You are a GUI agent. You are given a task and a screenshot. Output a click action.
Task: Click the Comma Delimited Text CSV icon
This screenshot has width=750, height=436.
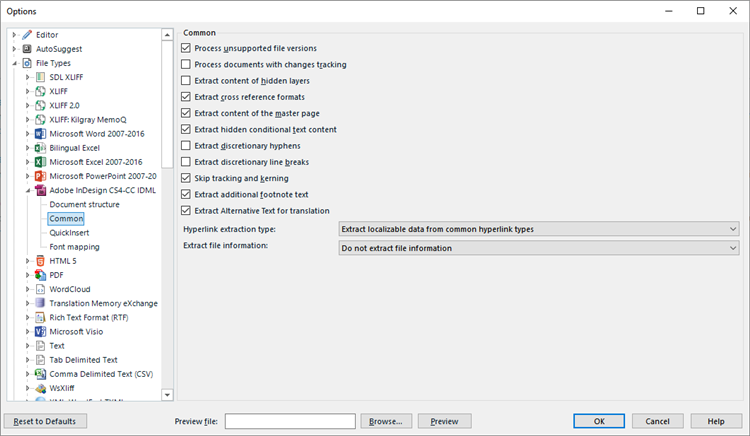click(x=41, y=374)
